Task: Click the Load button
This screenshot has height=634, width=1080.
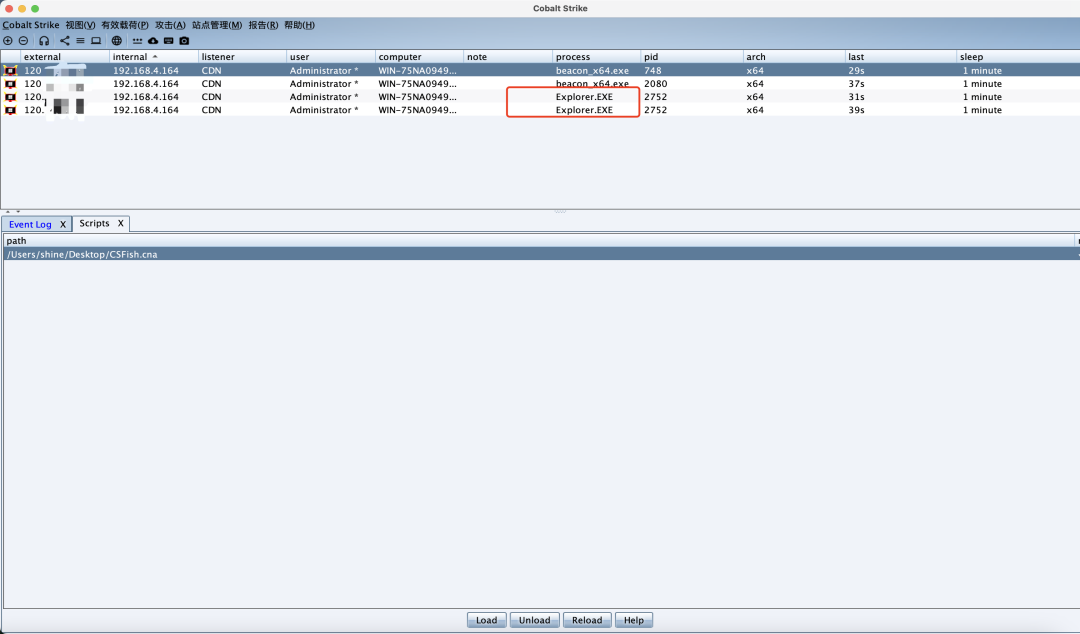Action: coord(486,620)
